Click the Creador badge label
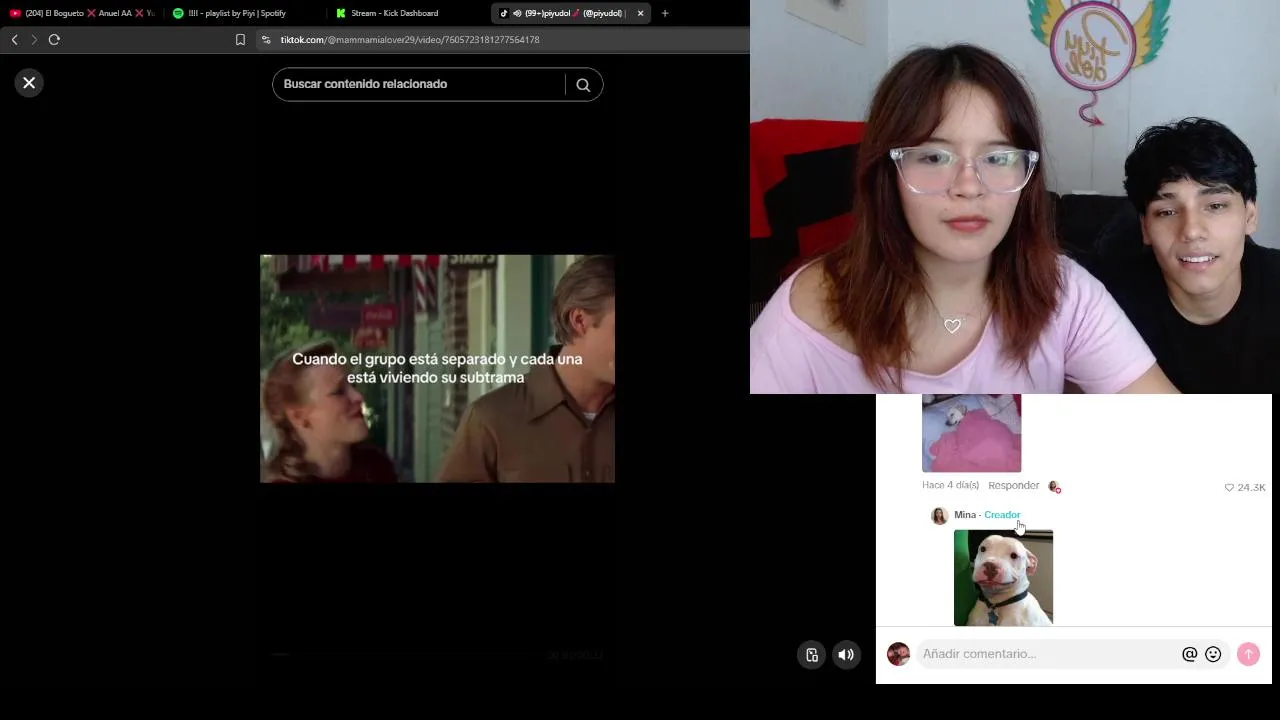 coord(1002,515)
